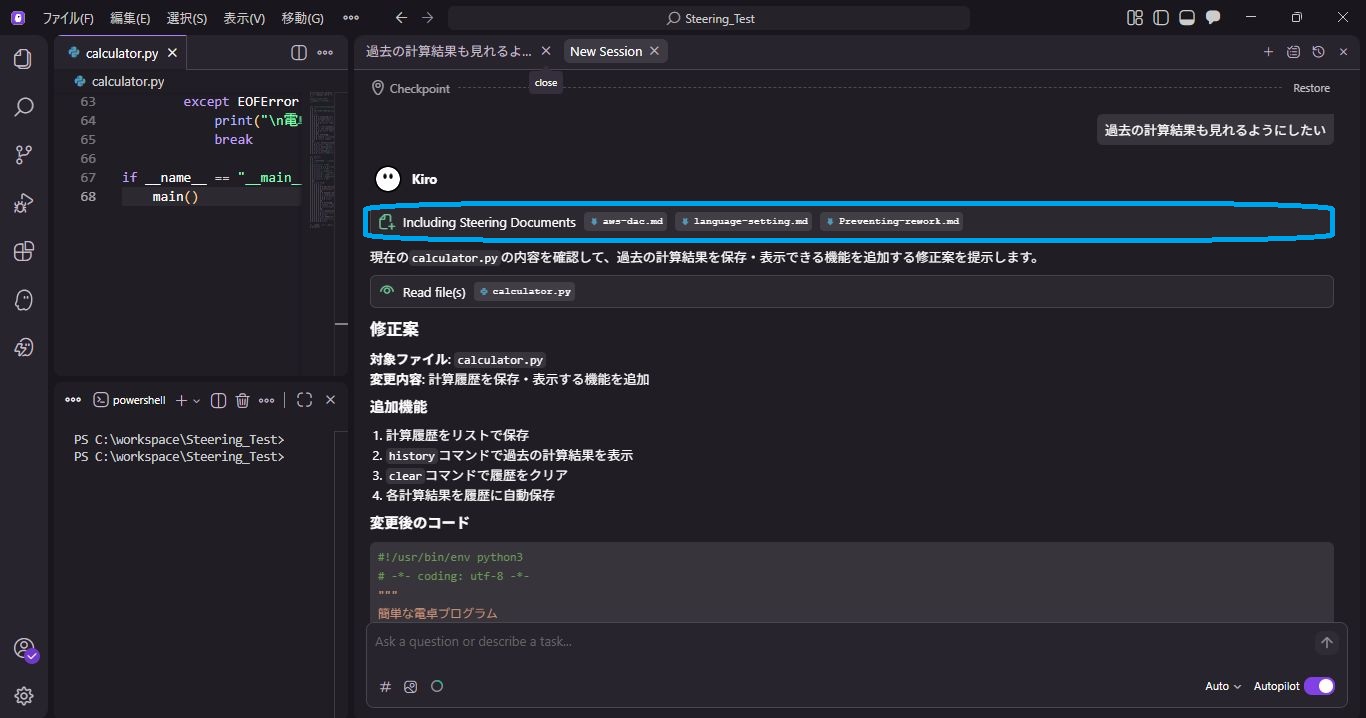Image resolution: width=1366 pixels, height=718 pixels.
Task: Open the task list icon in chat panel
Action: 1293,51
